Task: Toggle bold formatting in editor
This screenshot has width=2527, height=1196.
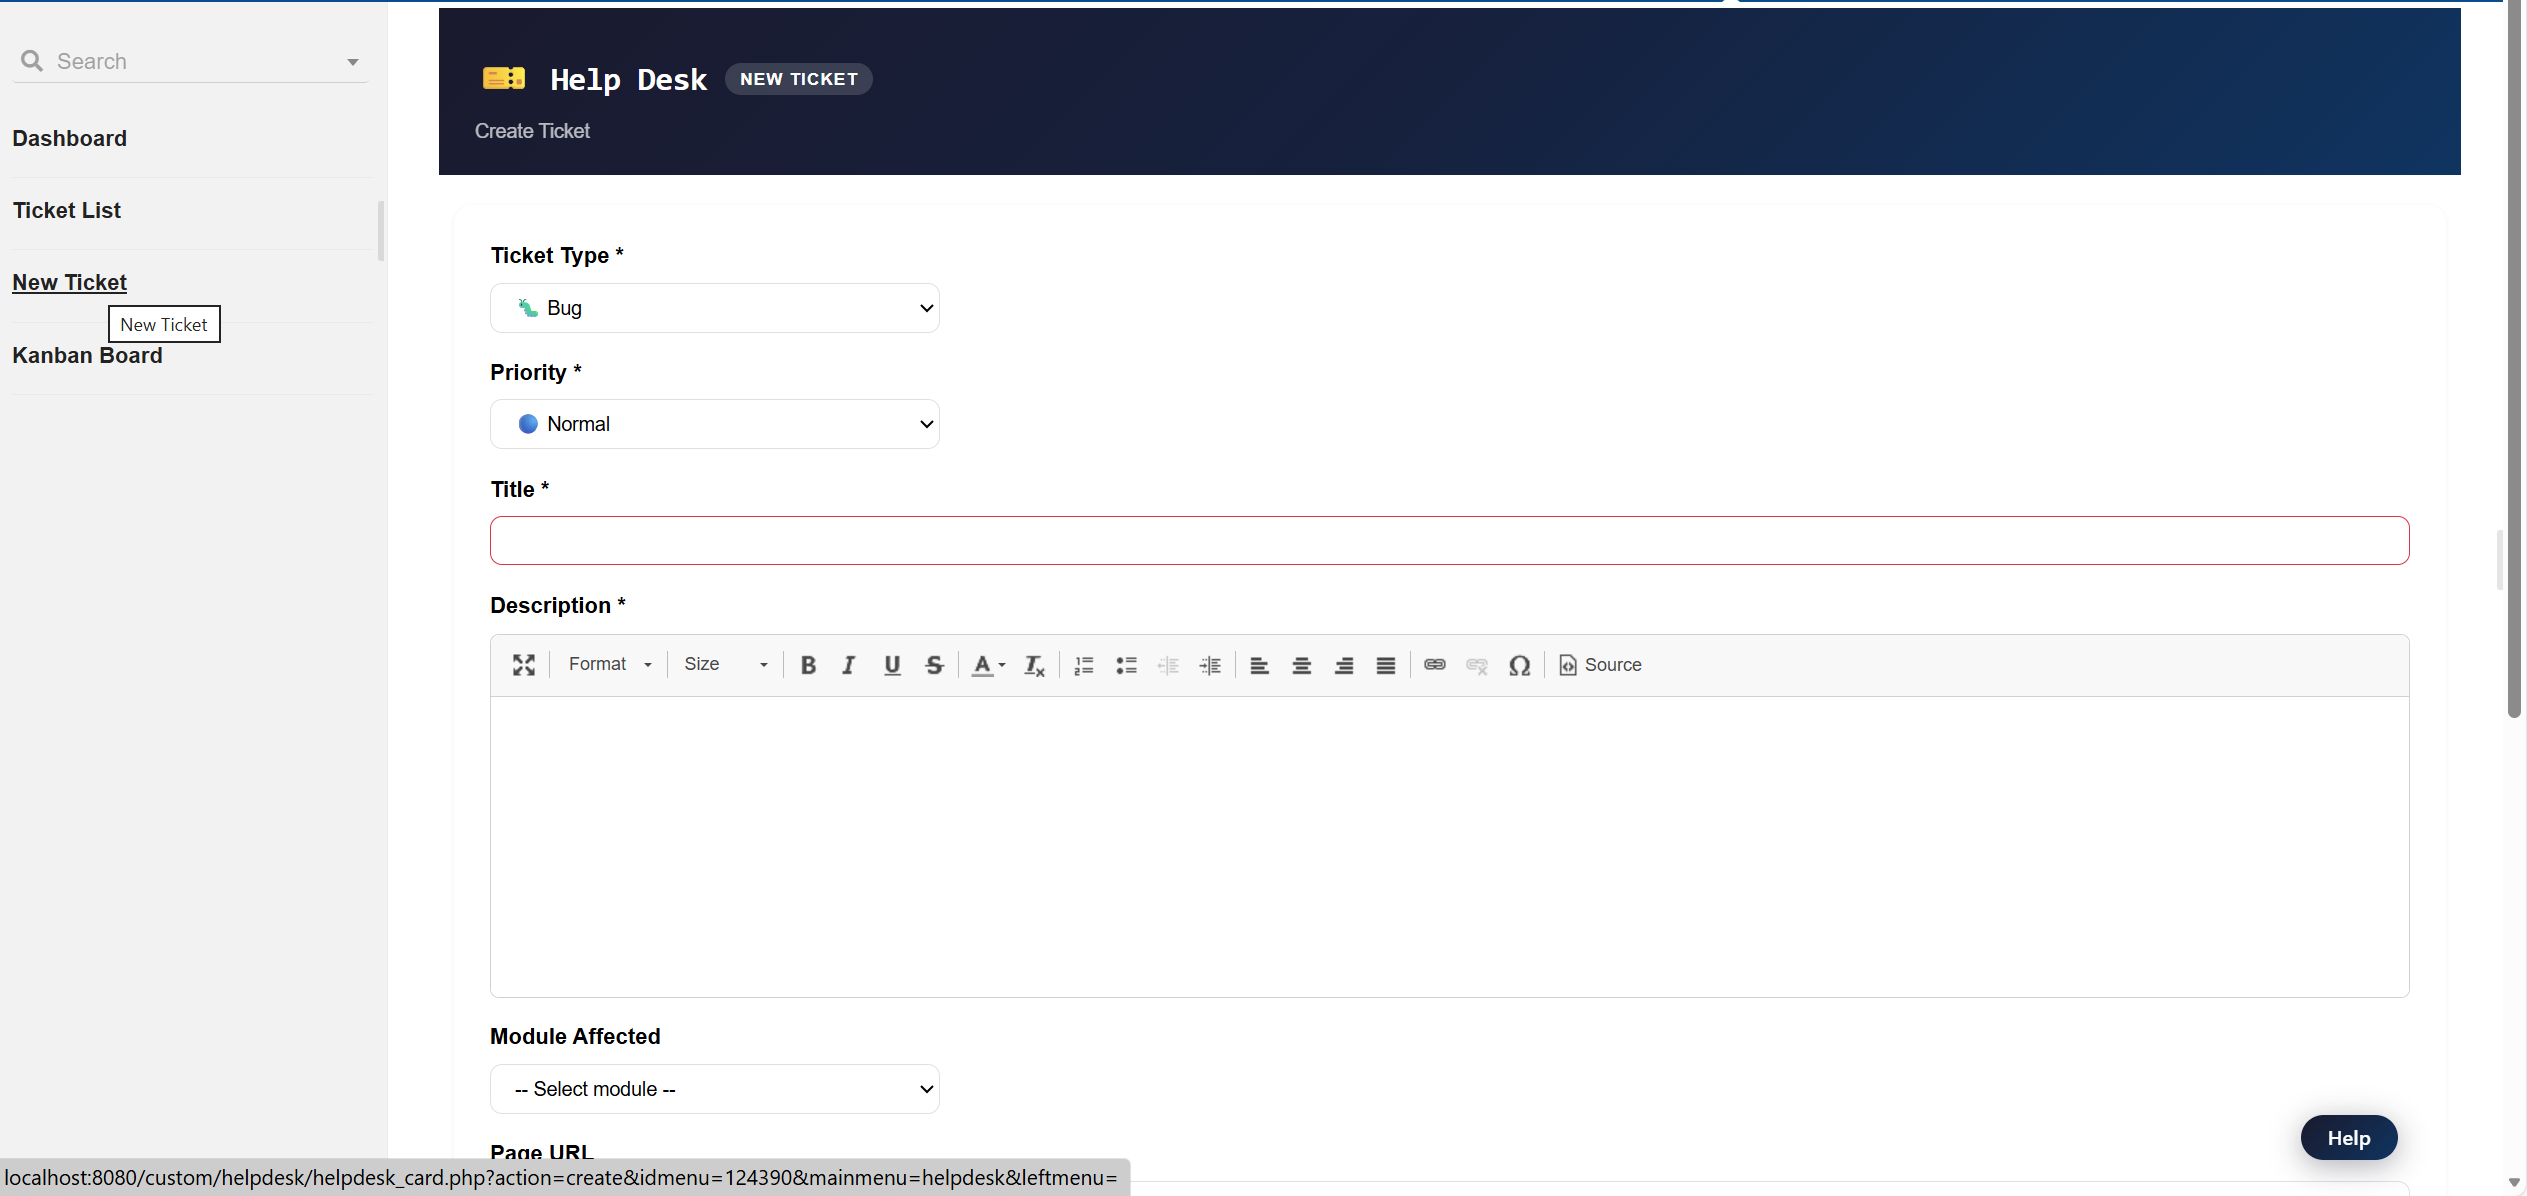Action: 808,665
